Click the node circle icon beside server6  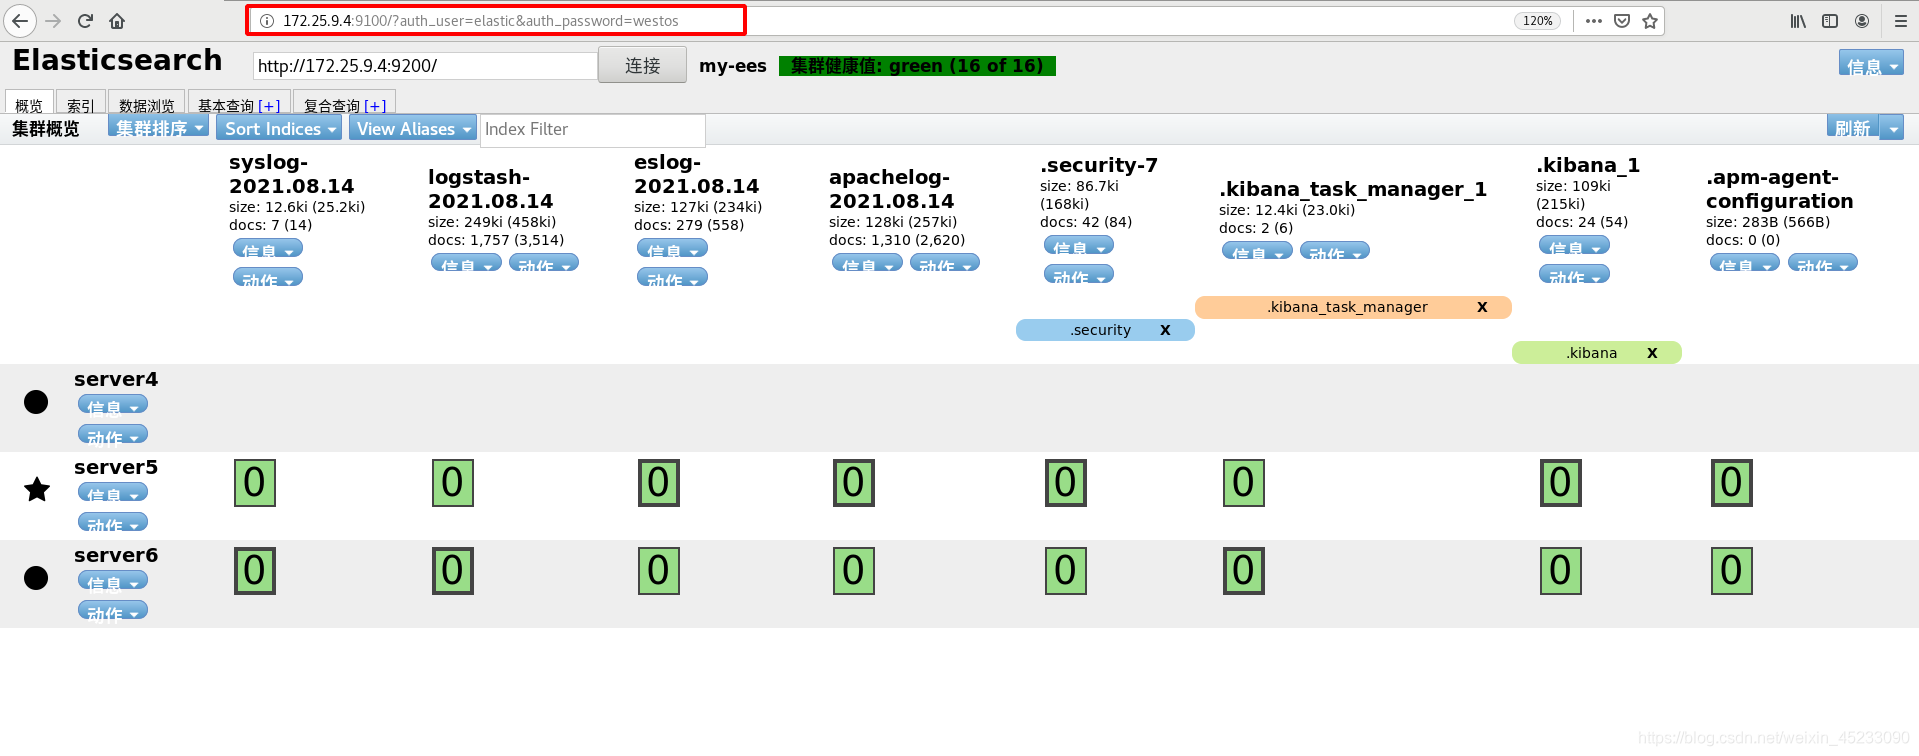tap(36, 578)
